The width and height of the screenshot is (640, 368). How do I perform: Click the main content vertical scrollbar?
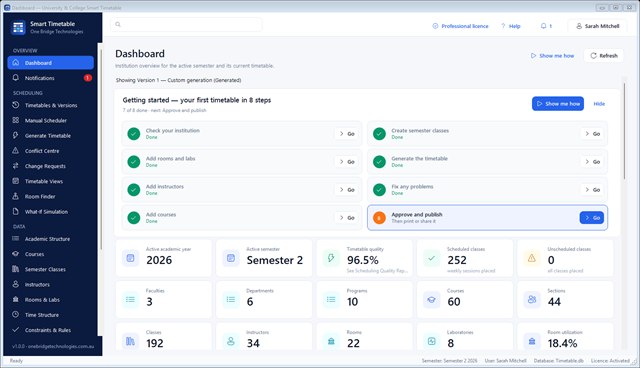coord(624,131)
